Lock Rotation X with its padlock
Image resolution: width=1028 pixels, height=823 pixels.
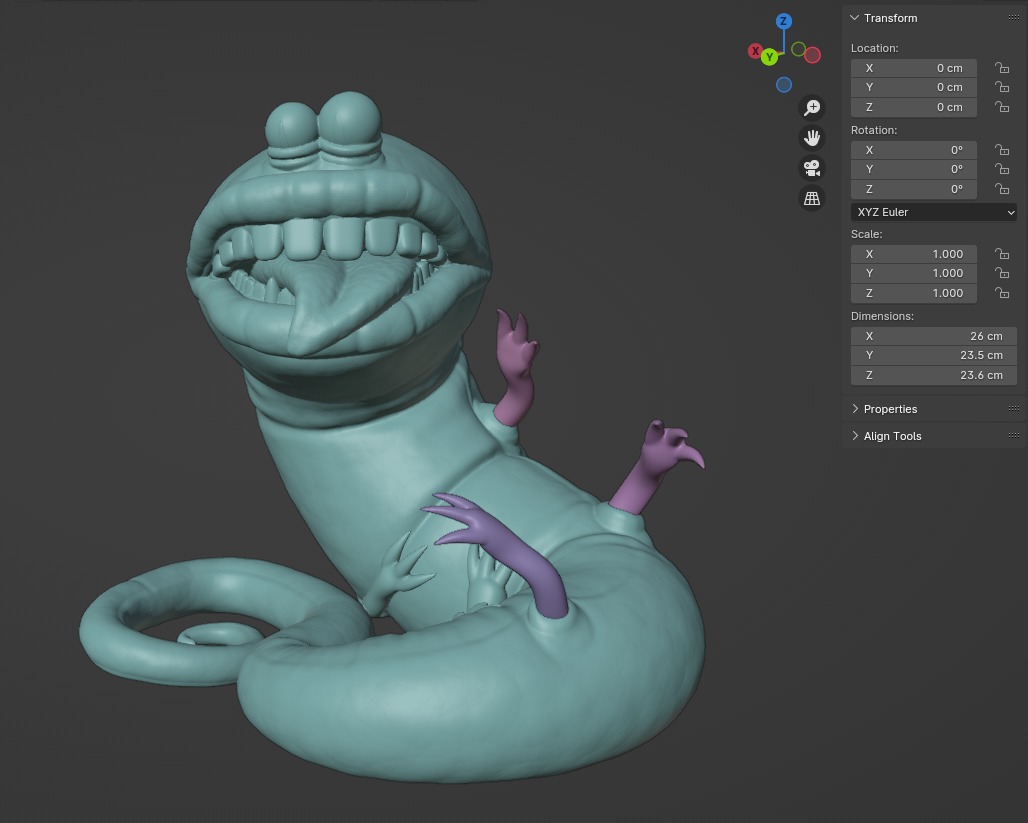pyautogui.click(x=1002, y=150)
